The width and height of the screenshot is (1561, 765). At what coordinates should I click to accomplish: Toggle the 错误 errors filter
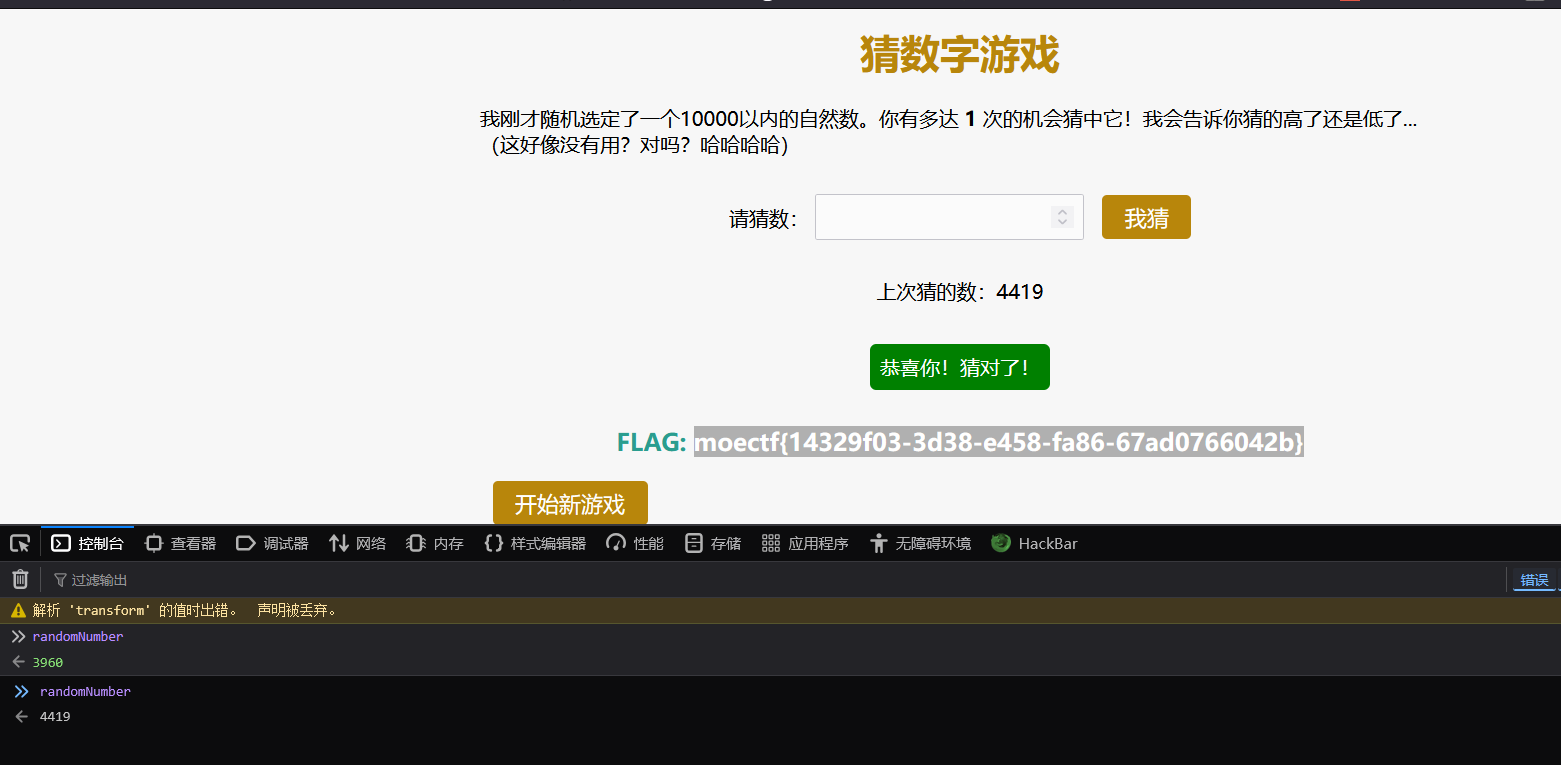click(x=1533, y=580)
